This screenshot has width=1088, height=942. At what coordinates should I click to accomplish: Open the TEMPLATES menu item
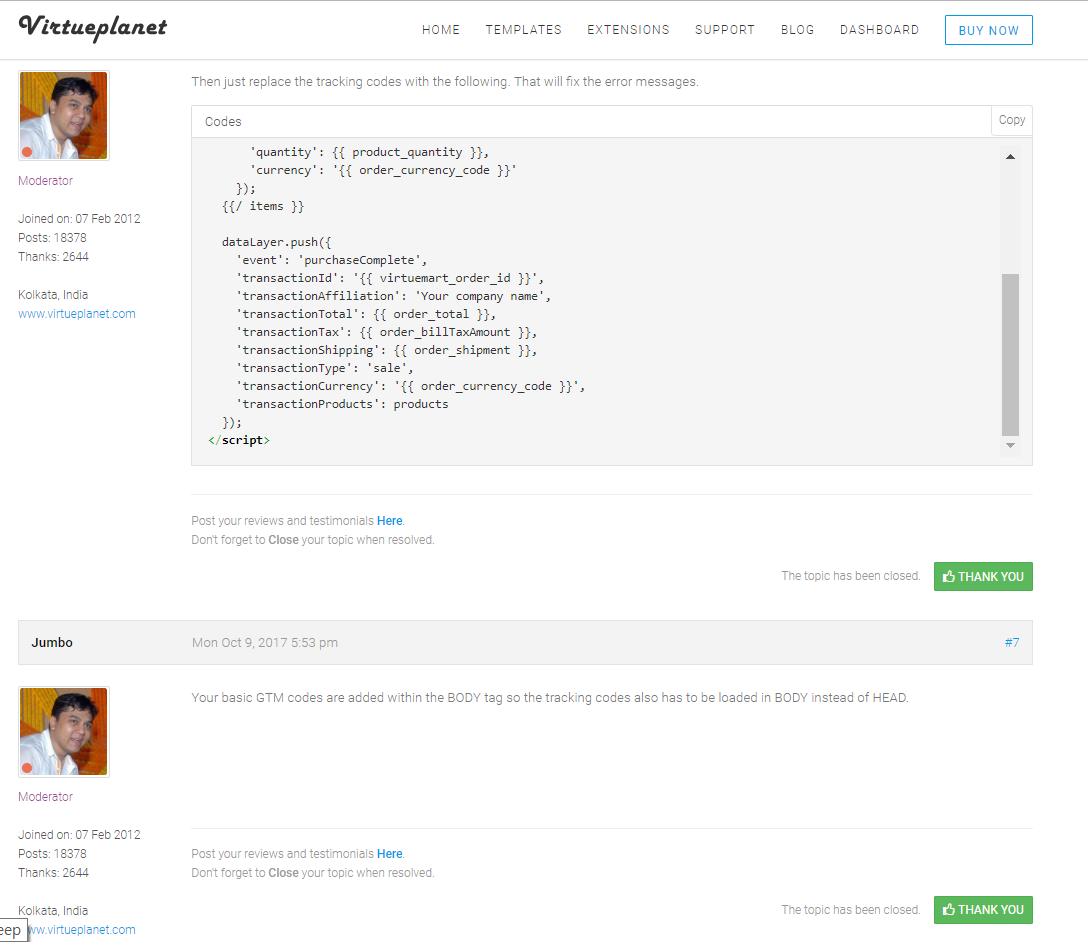coord(524,30)
